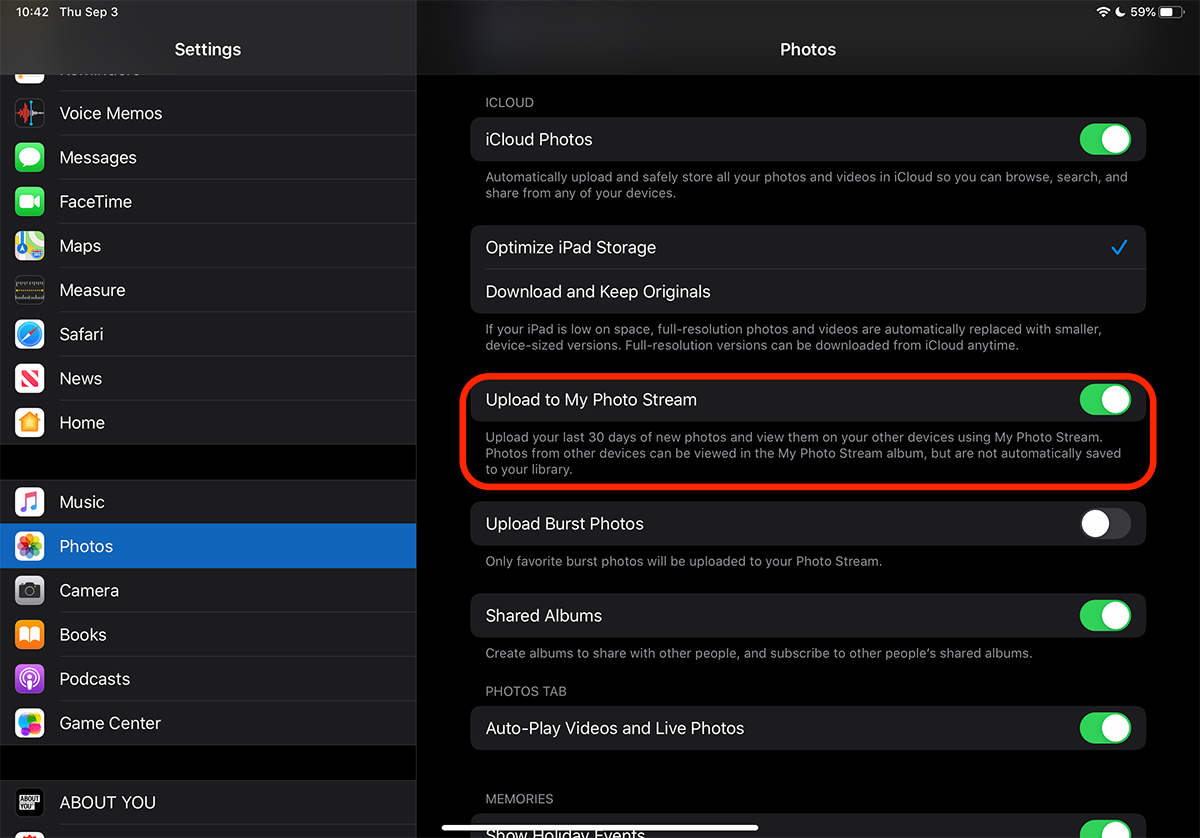
Task: Disable the iCloud Photos toggle
Action: pos(1105,139)
